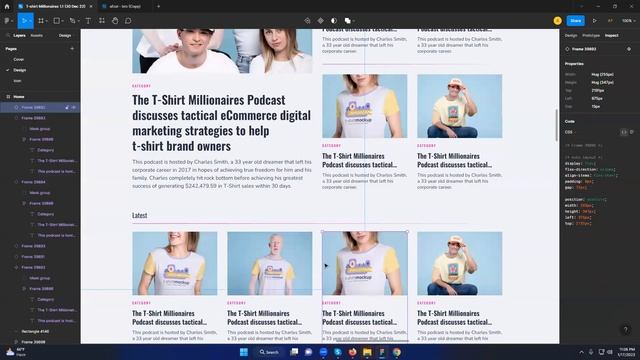Click the Boolean groups icon
Screen dimensions: 640x360
coord(347,20)
